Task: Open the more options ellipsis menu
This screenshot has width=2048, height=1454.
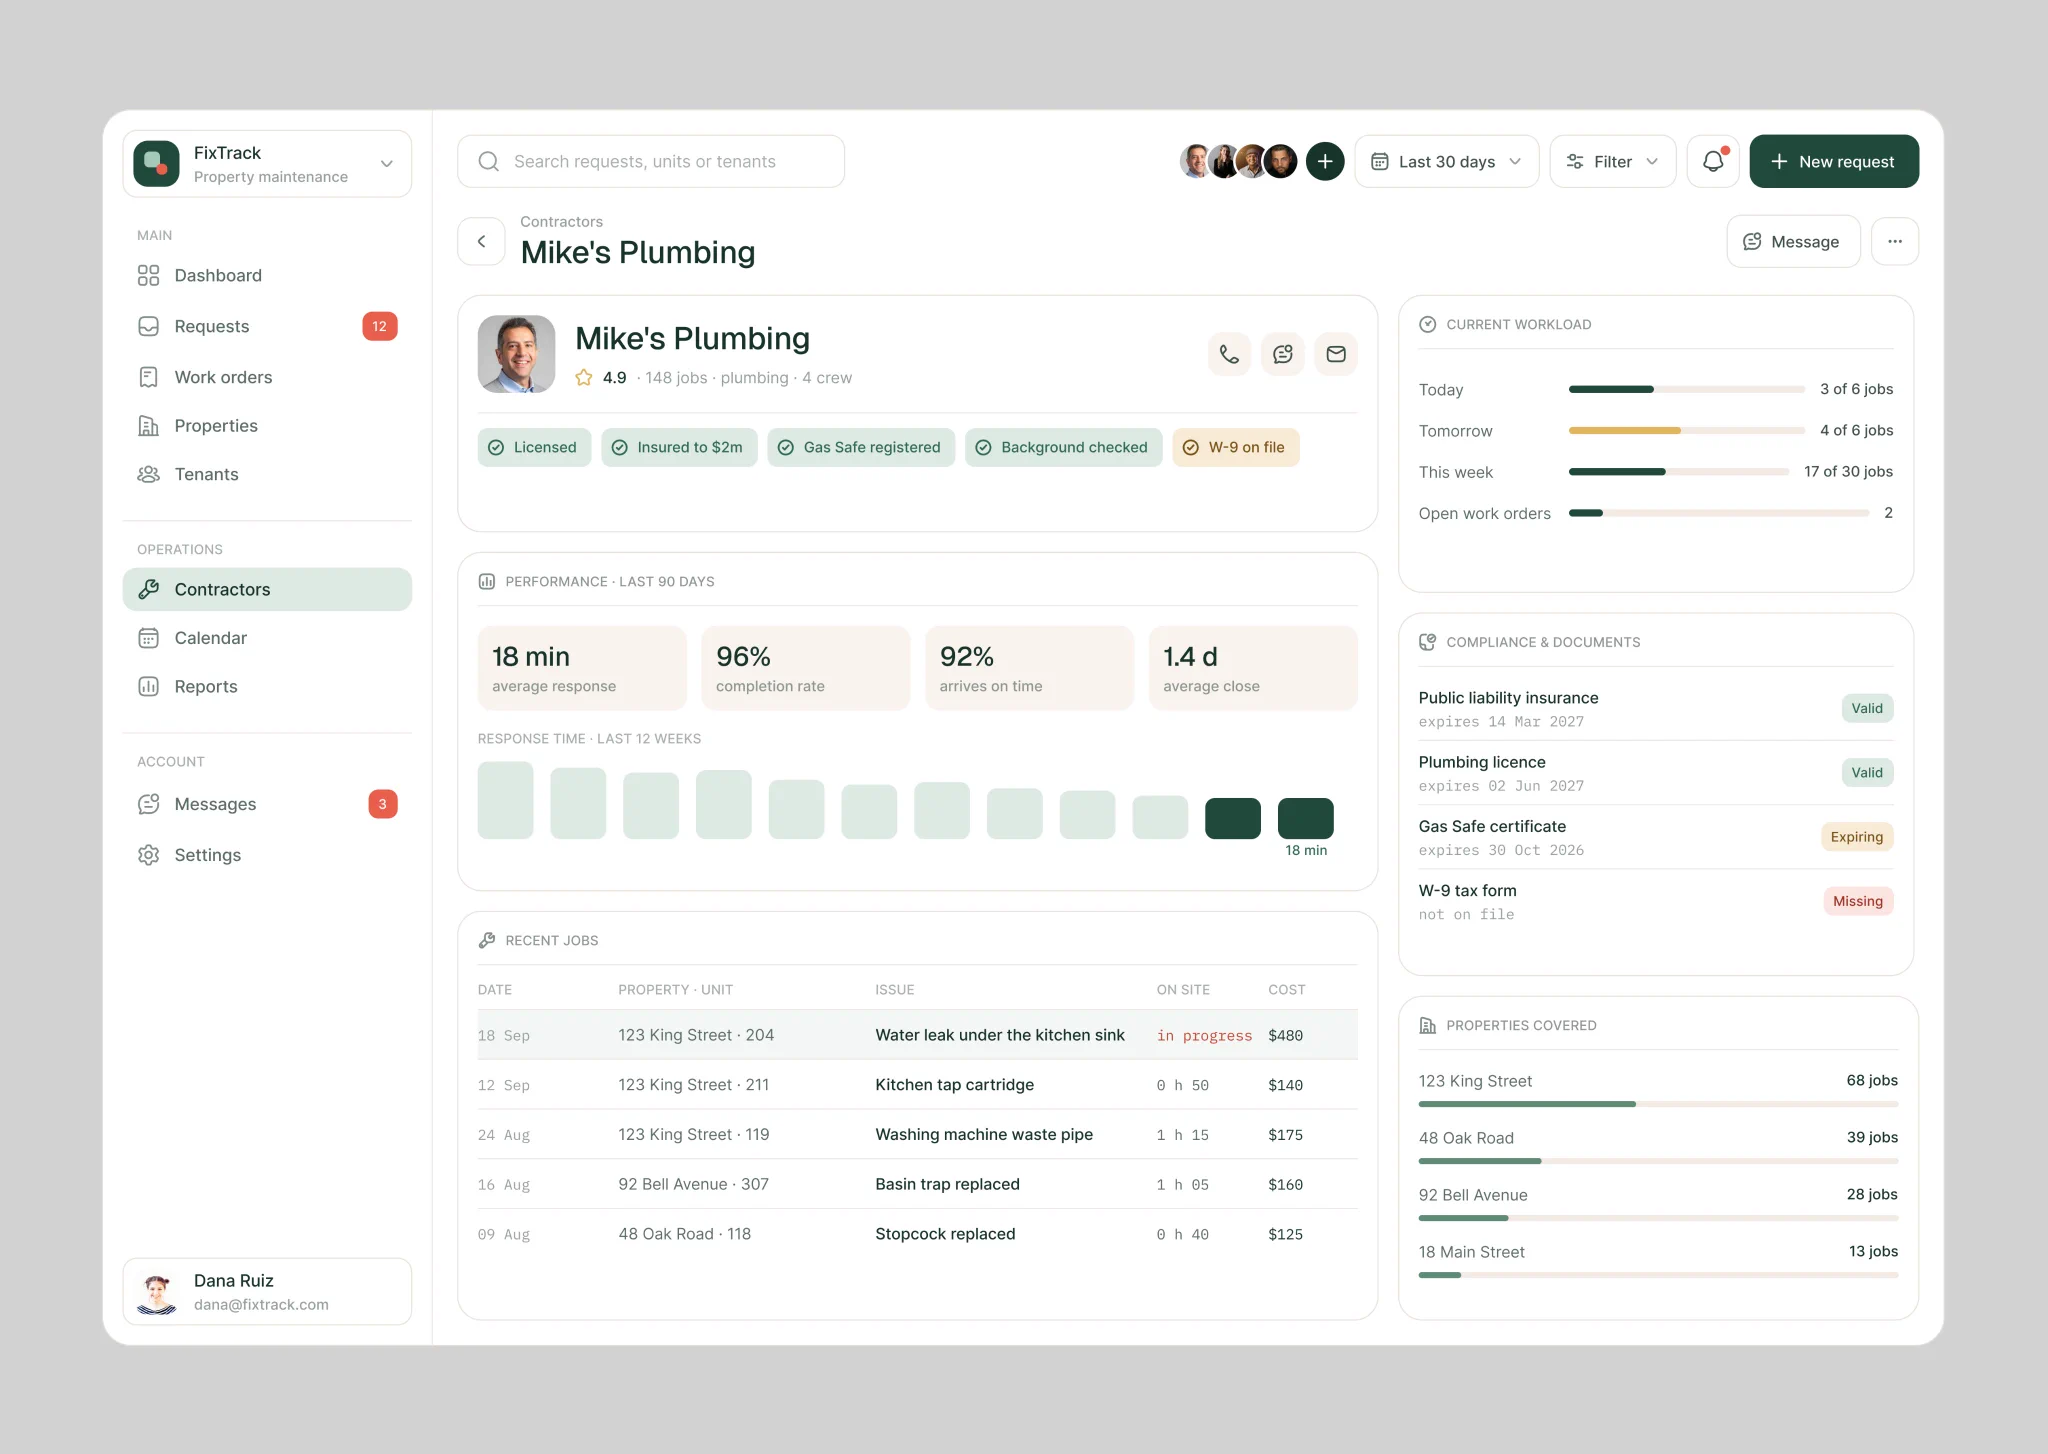Action: click(1895, 241)
